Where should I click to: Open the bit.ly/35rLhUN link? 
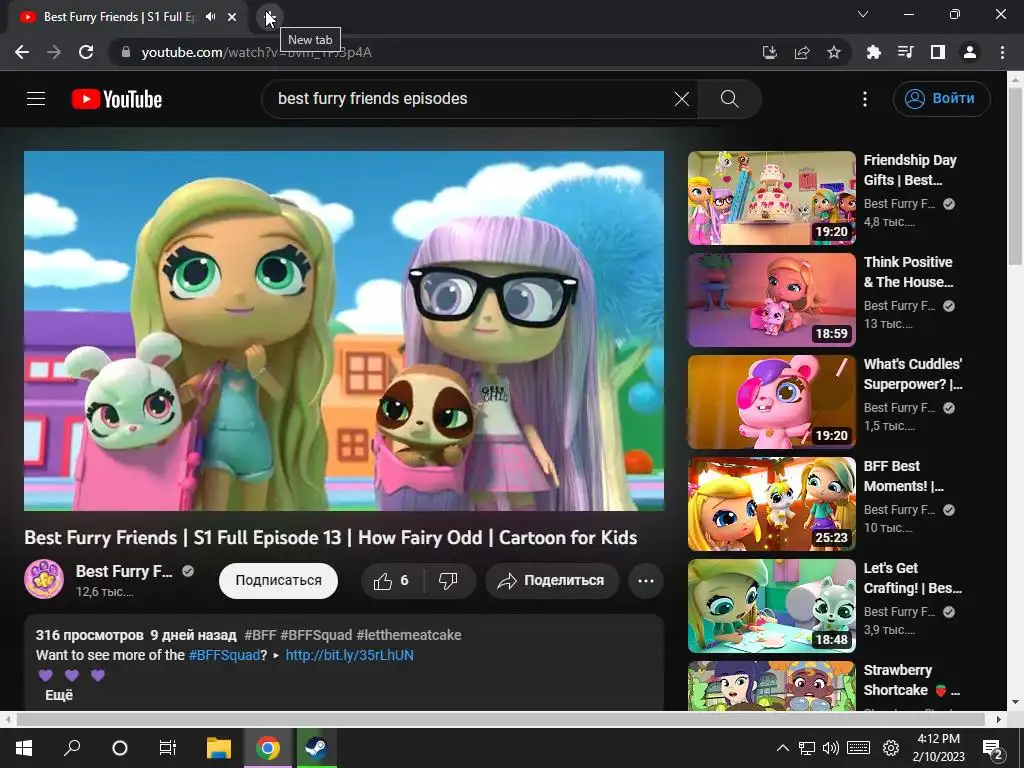(349, 655)
